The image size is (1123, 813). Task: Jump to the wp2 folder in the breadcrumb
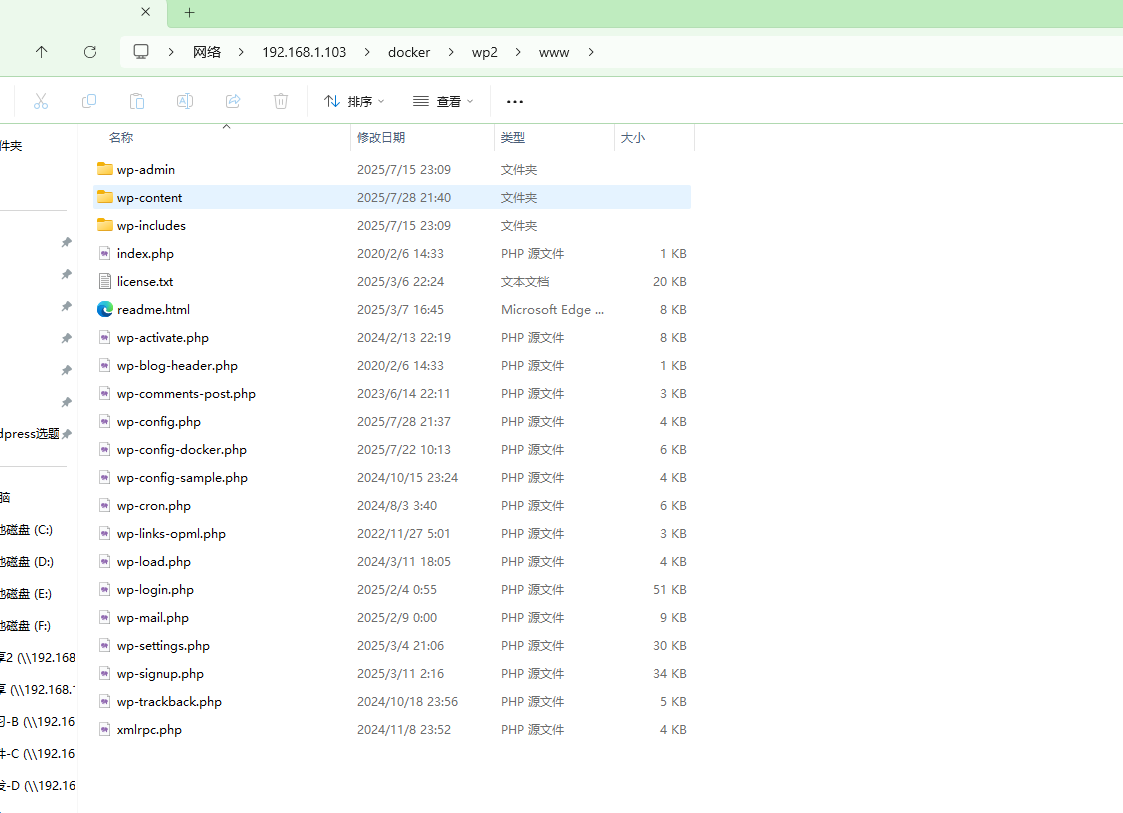[485, 52]
